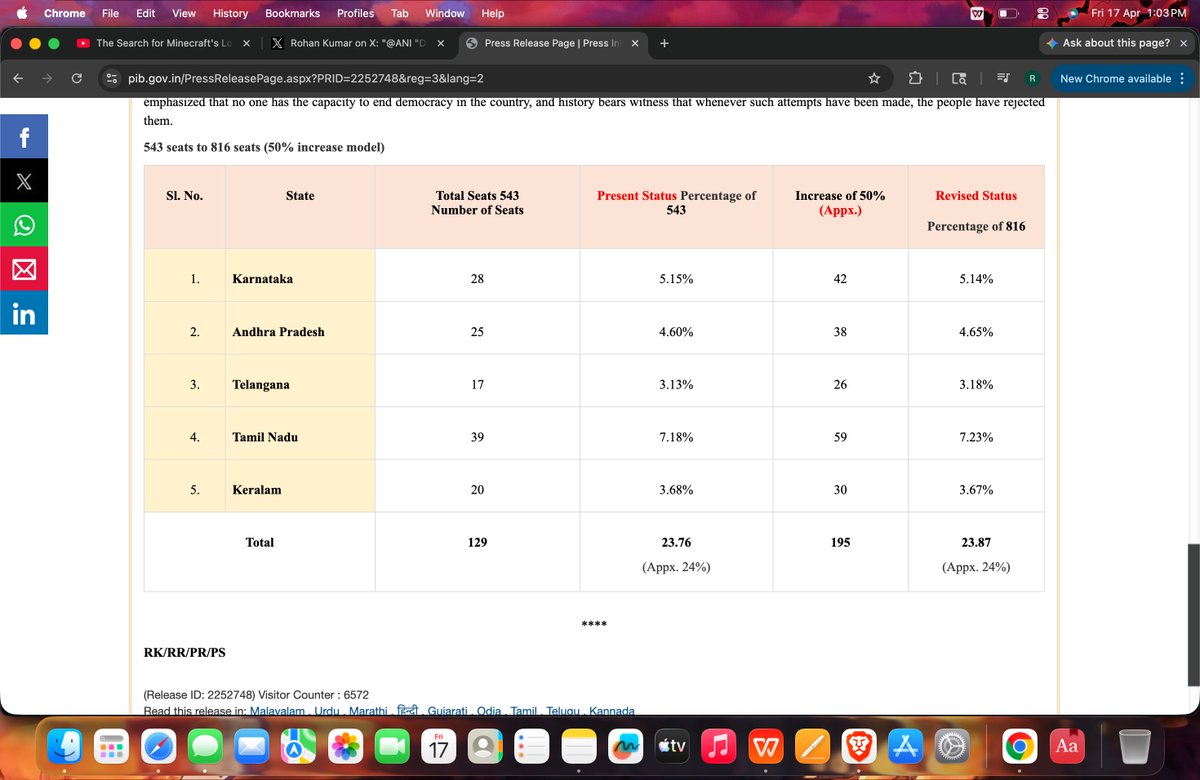Open the Edit menu
Image resolution: width=1200 pixels, height=780 pixels.
pos(146,13)
